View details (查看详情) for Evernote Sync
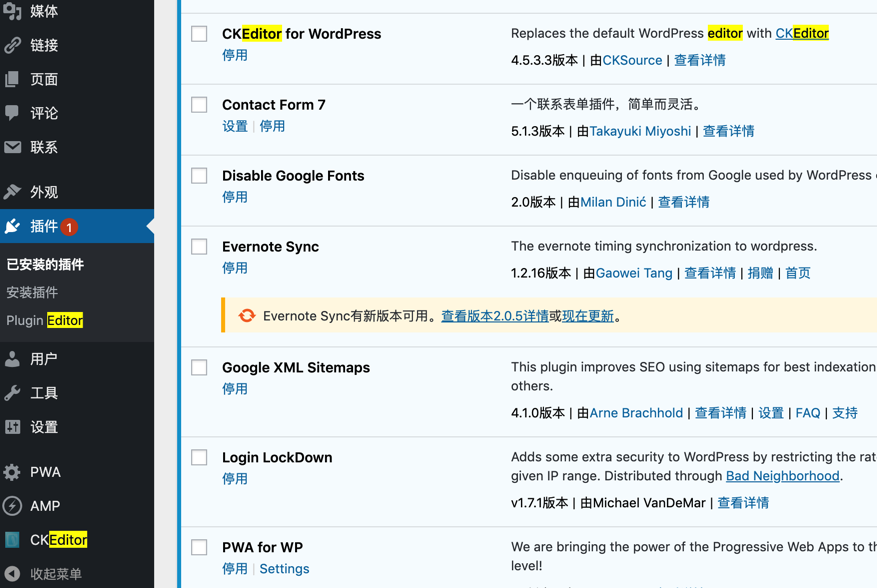Screen dimensions: 877x588 (x=710, y=273)
